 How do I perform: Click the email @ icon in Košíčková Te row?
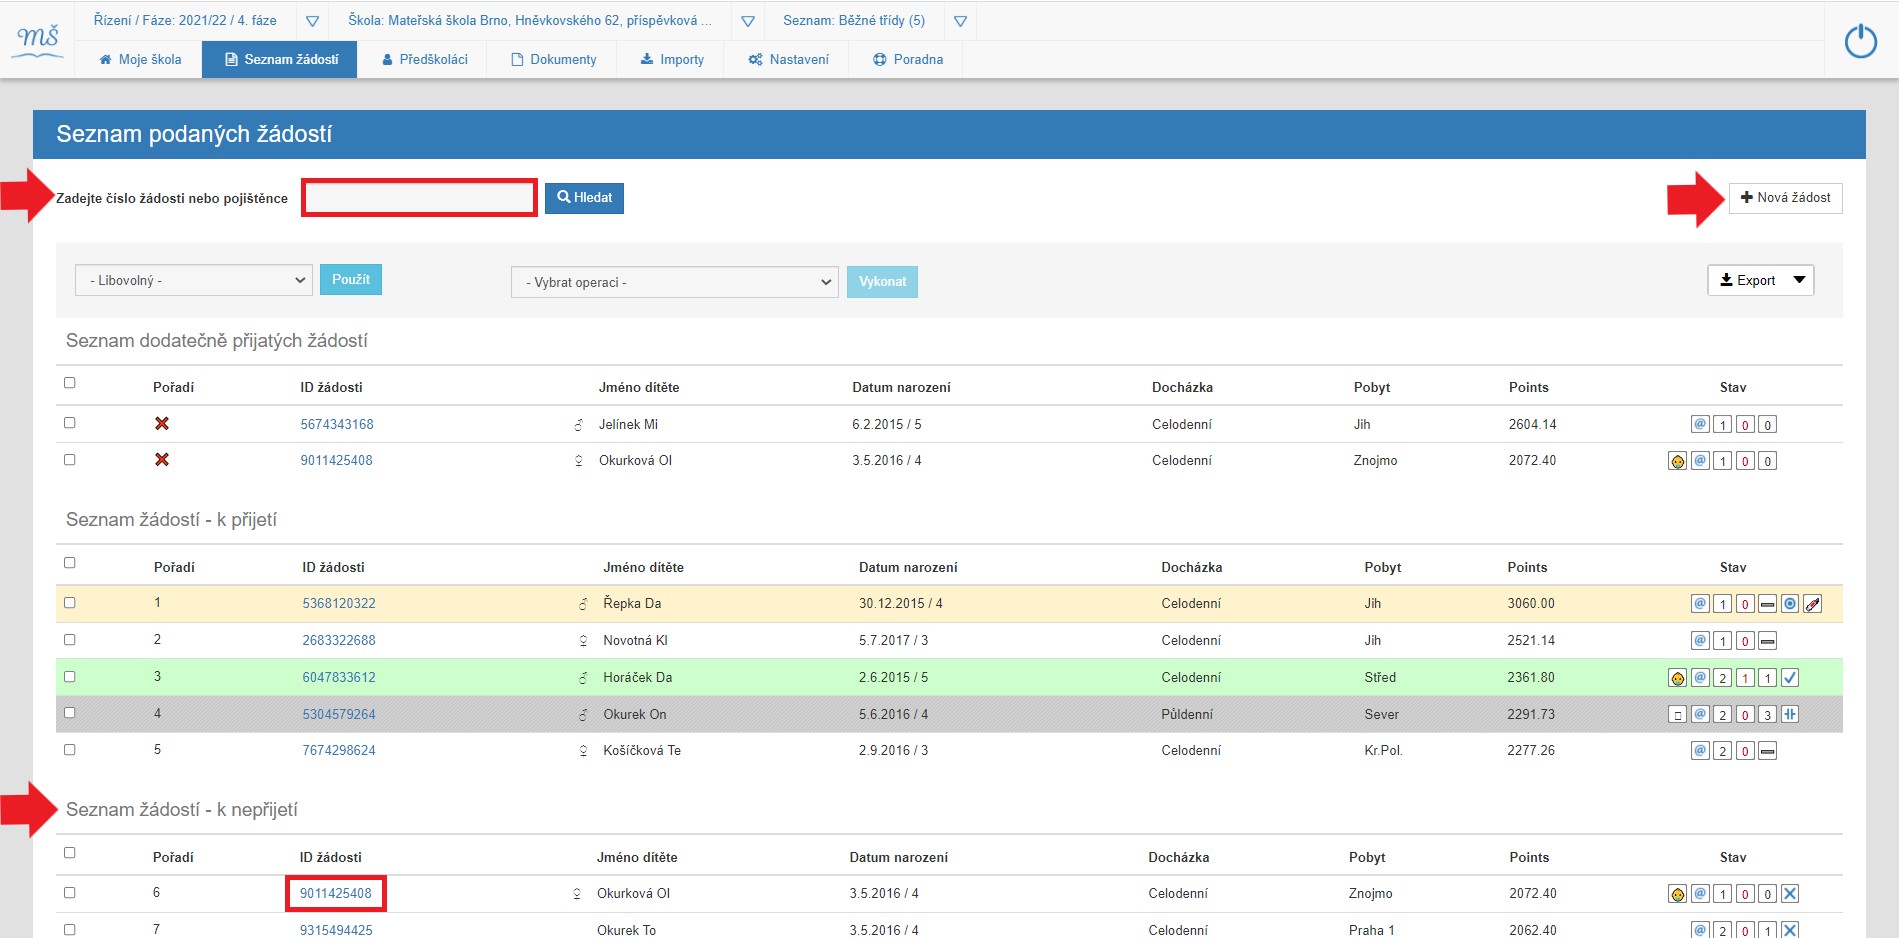pyautogui.click(x=1700, y=750)
